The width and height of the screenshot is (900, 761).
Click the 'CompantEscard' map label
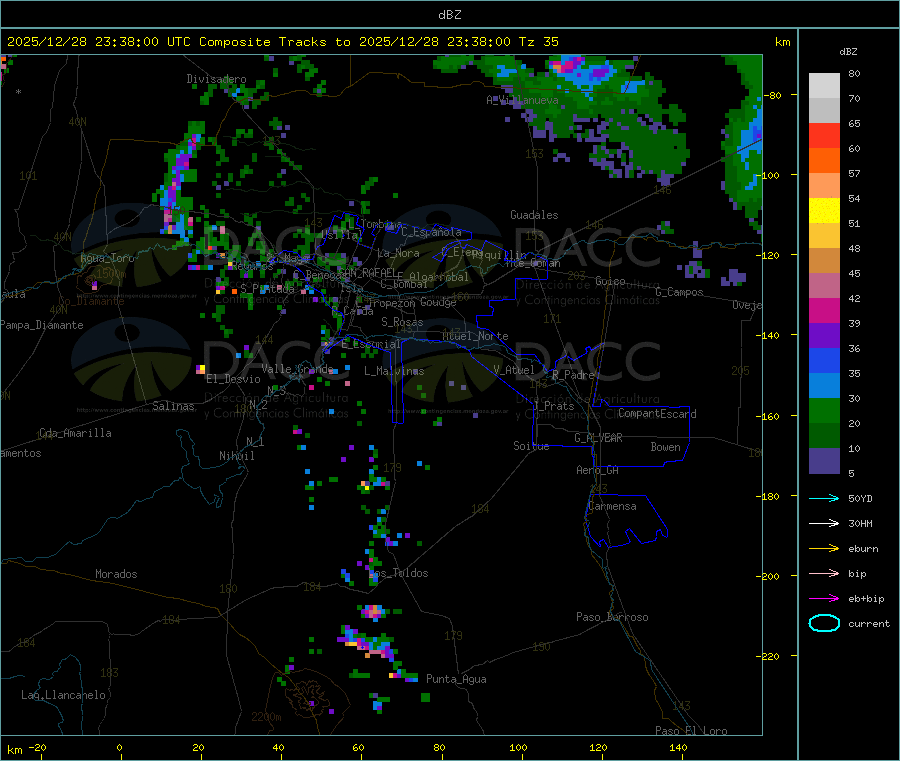pos(657,414)
